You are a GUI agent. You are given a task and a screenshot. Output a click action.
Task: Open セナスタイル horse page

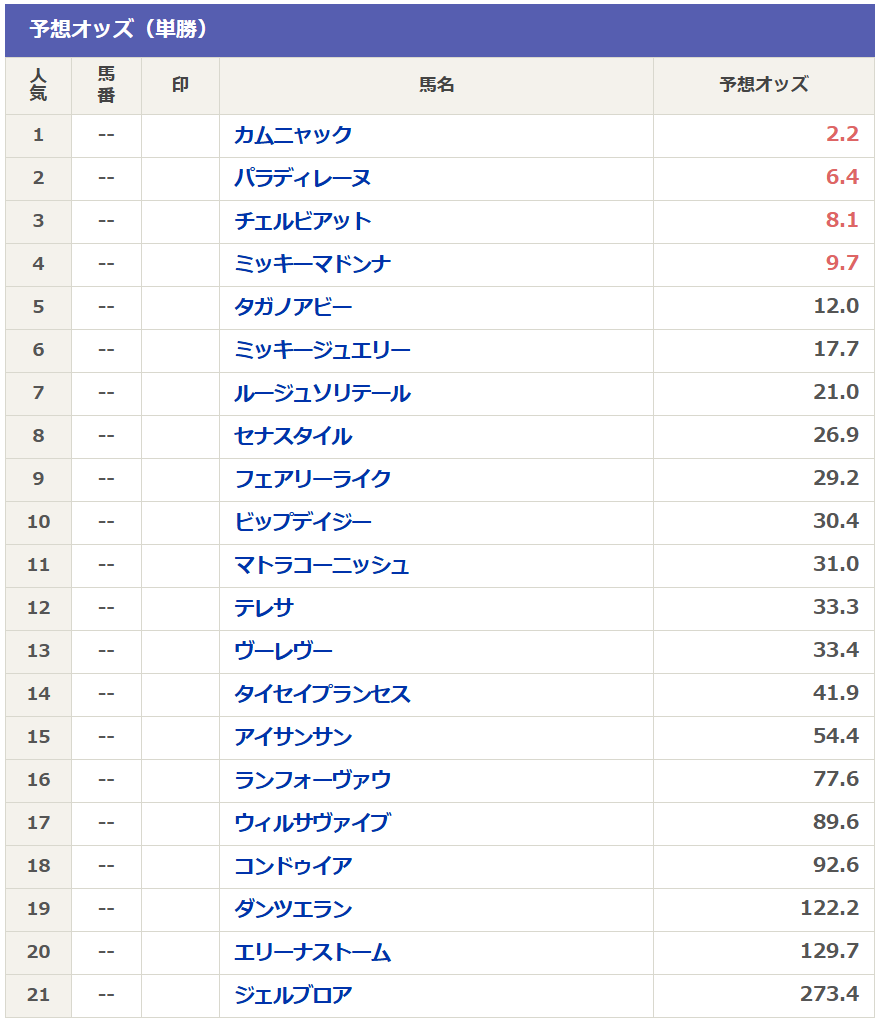[293, 437]
